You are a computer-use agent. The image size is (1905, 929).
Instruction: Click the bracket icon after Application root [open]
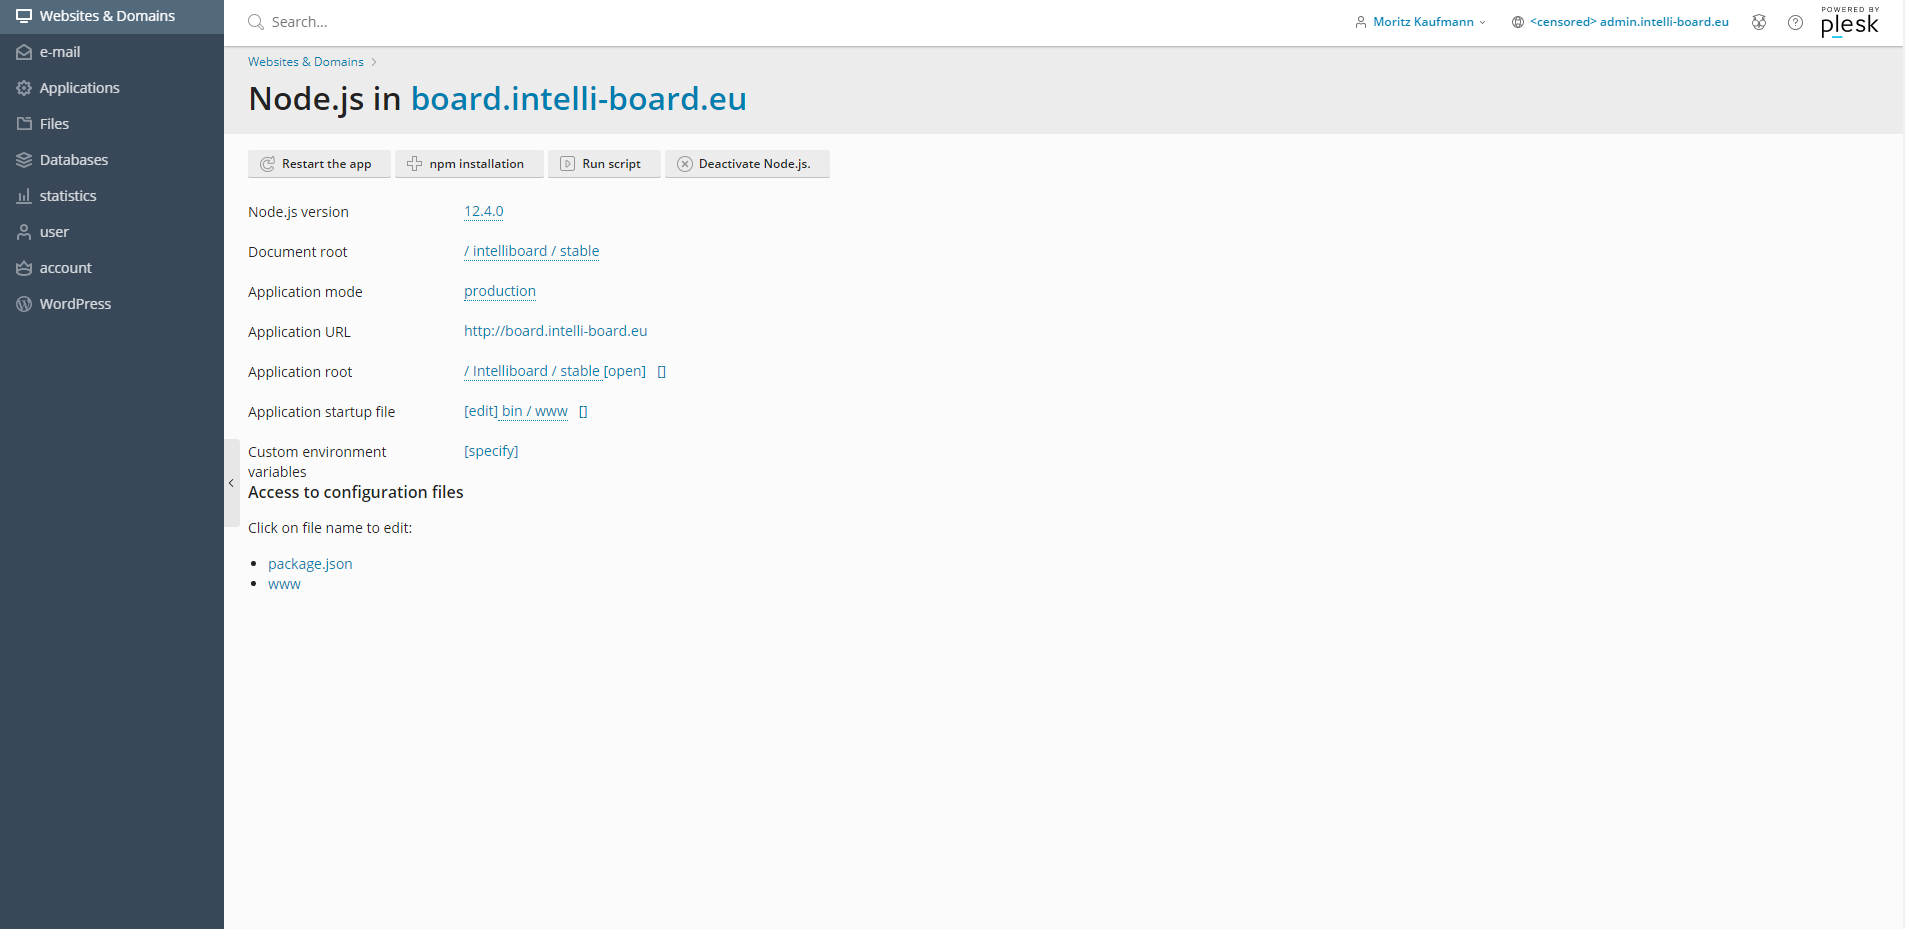click(x=662, y=372)
